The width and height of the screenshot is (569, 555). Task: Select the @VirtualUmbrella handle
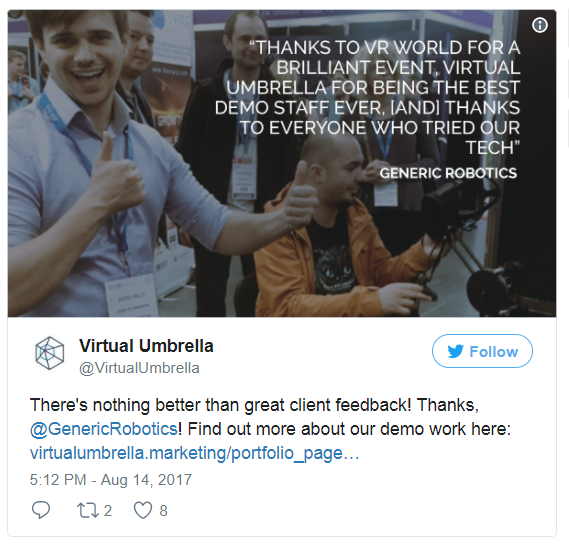click(x=139, y=368)
